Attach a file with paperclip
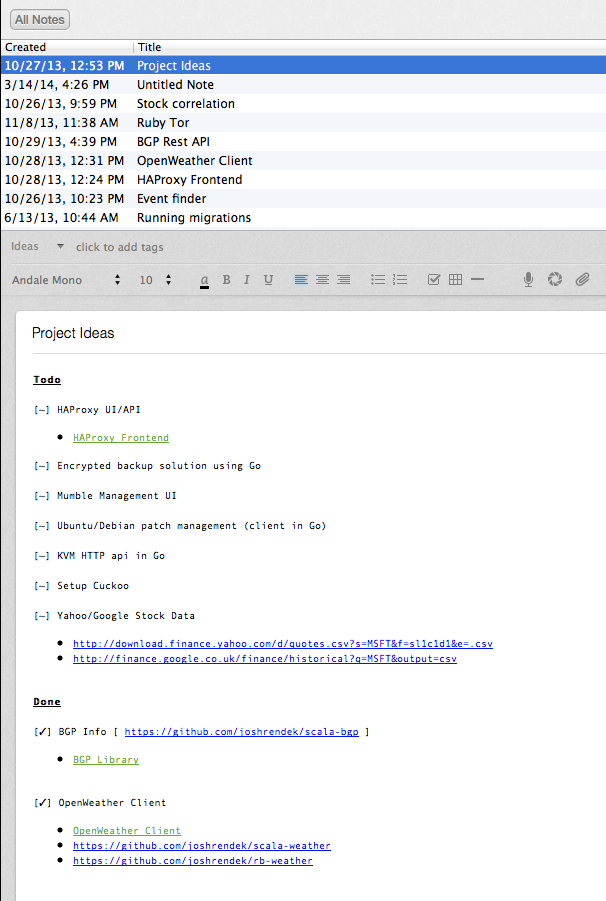This screenshot has height=901, width=606. [x=582, y=280]
